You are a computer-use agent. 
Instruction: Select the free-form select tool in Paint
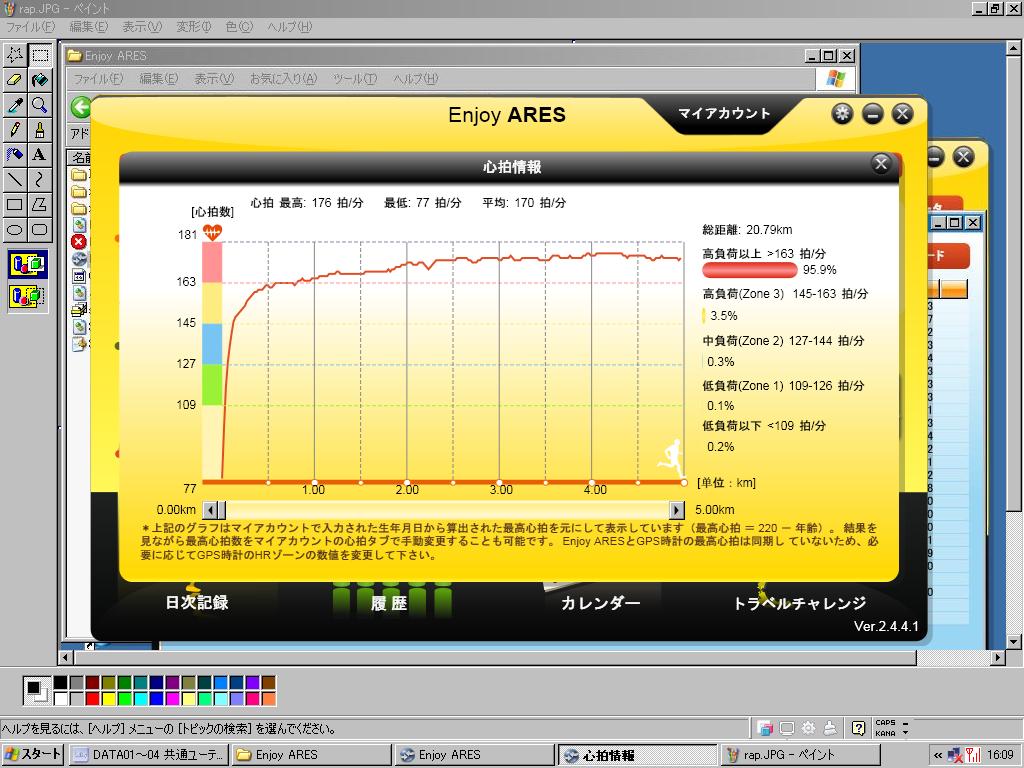coord(15,55)
